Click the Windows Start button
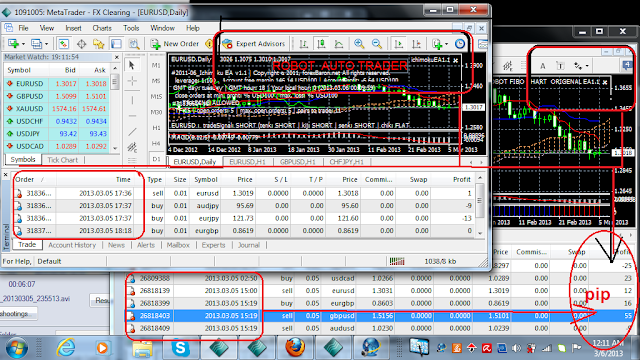Viewport: 640px width, 360px height. (16, 348)
